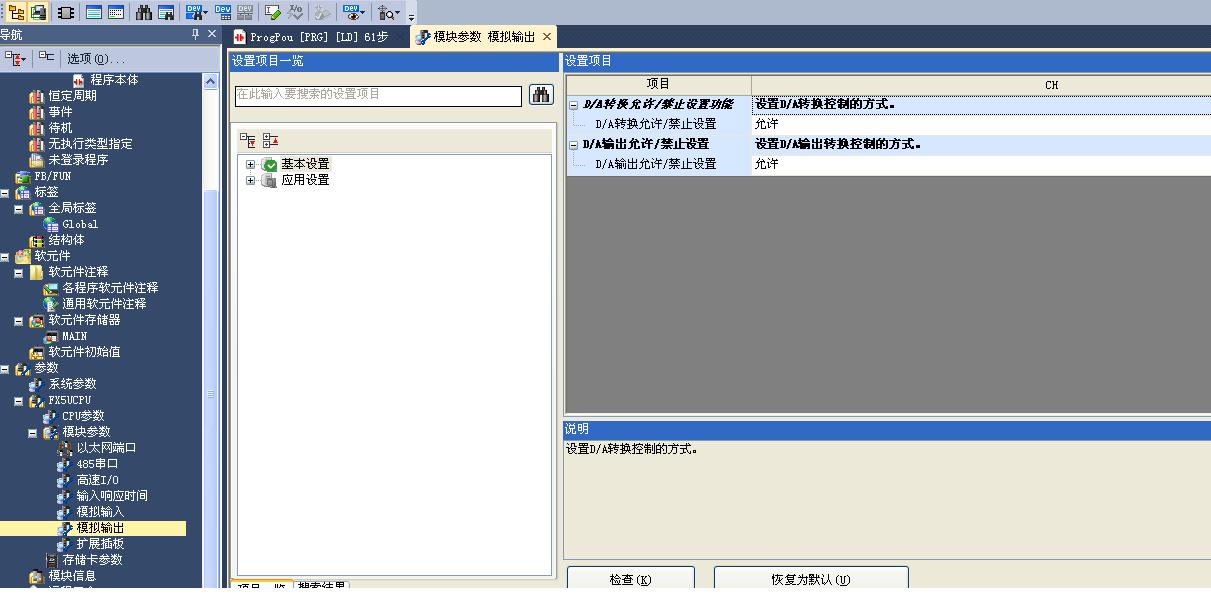Click the binoculars find icon in the top toolbar

144,12
